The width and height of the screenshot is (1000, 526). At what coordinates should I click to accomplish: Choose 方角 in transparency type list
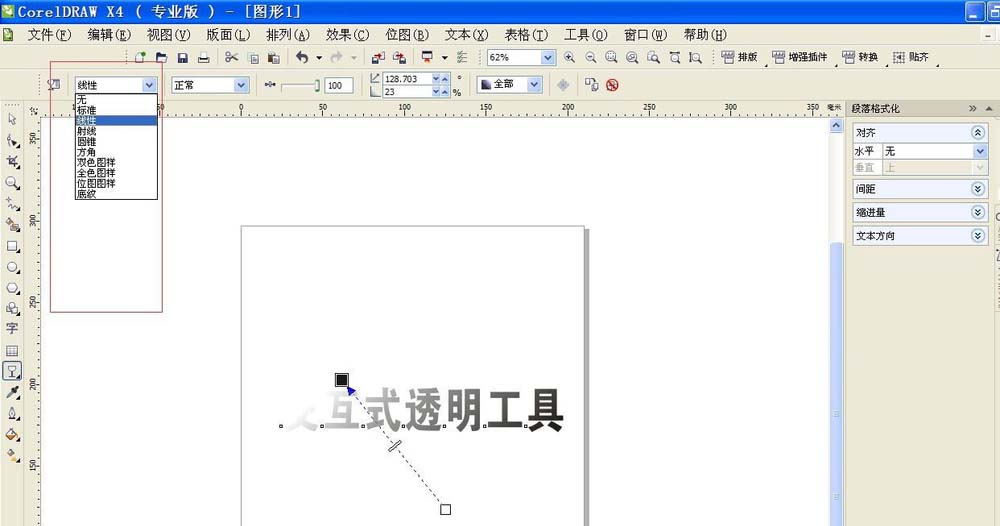(116, 152)
